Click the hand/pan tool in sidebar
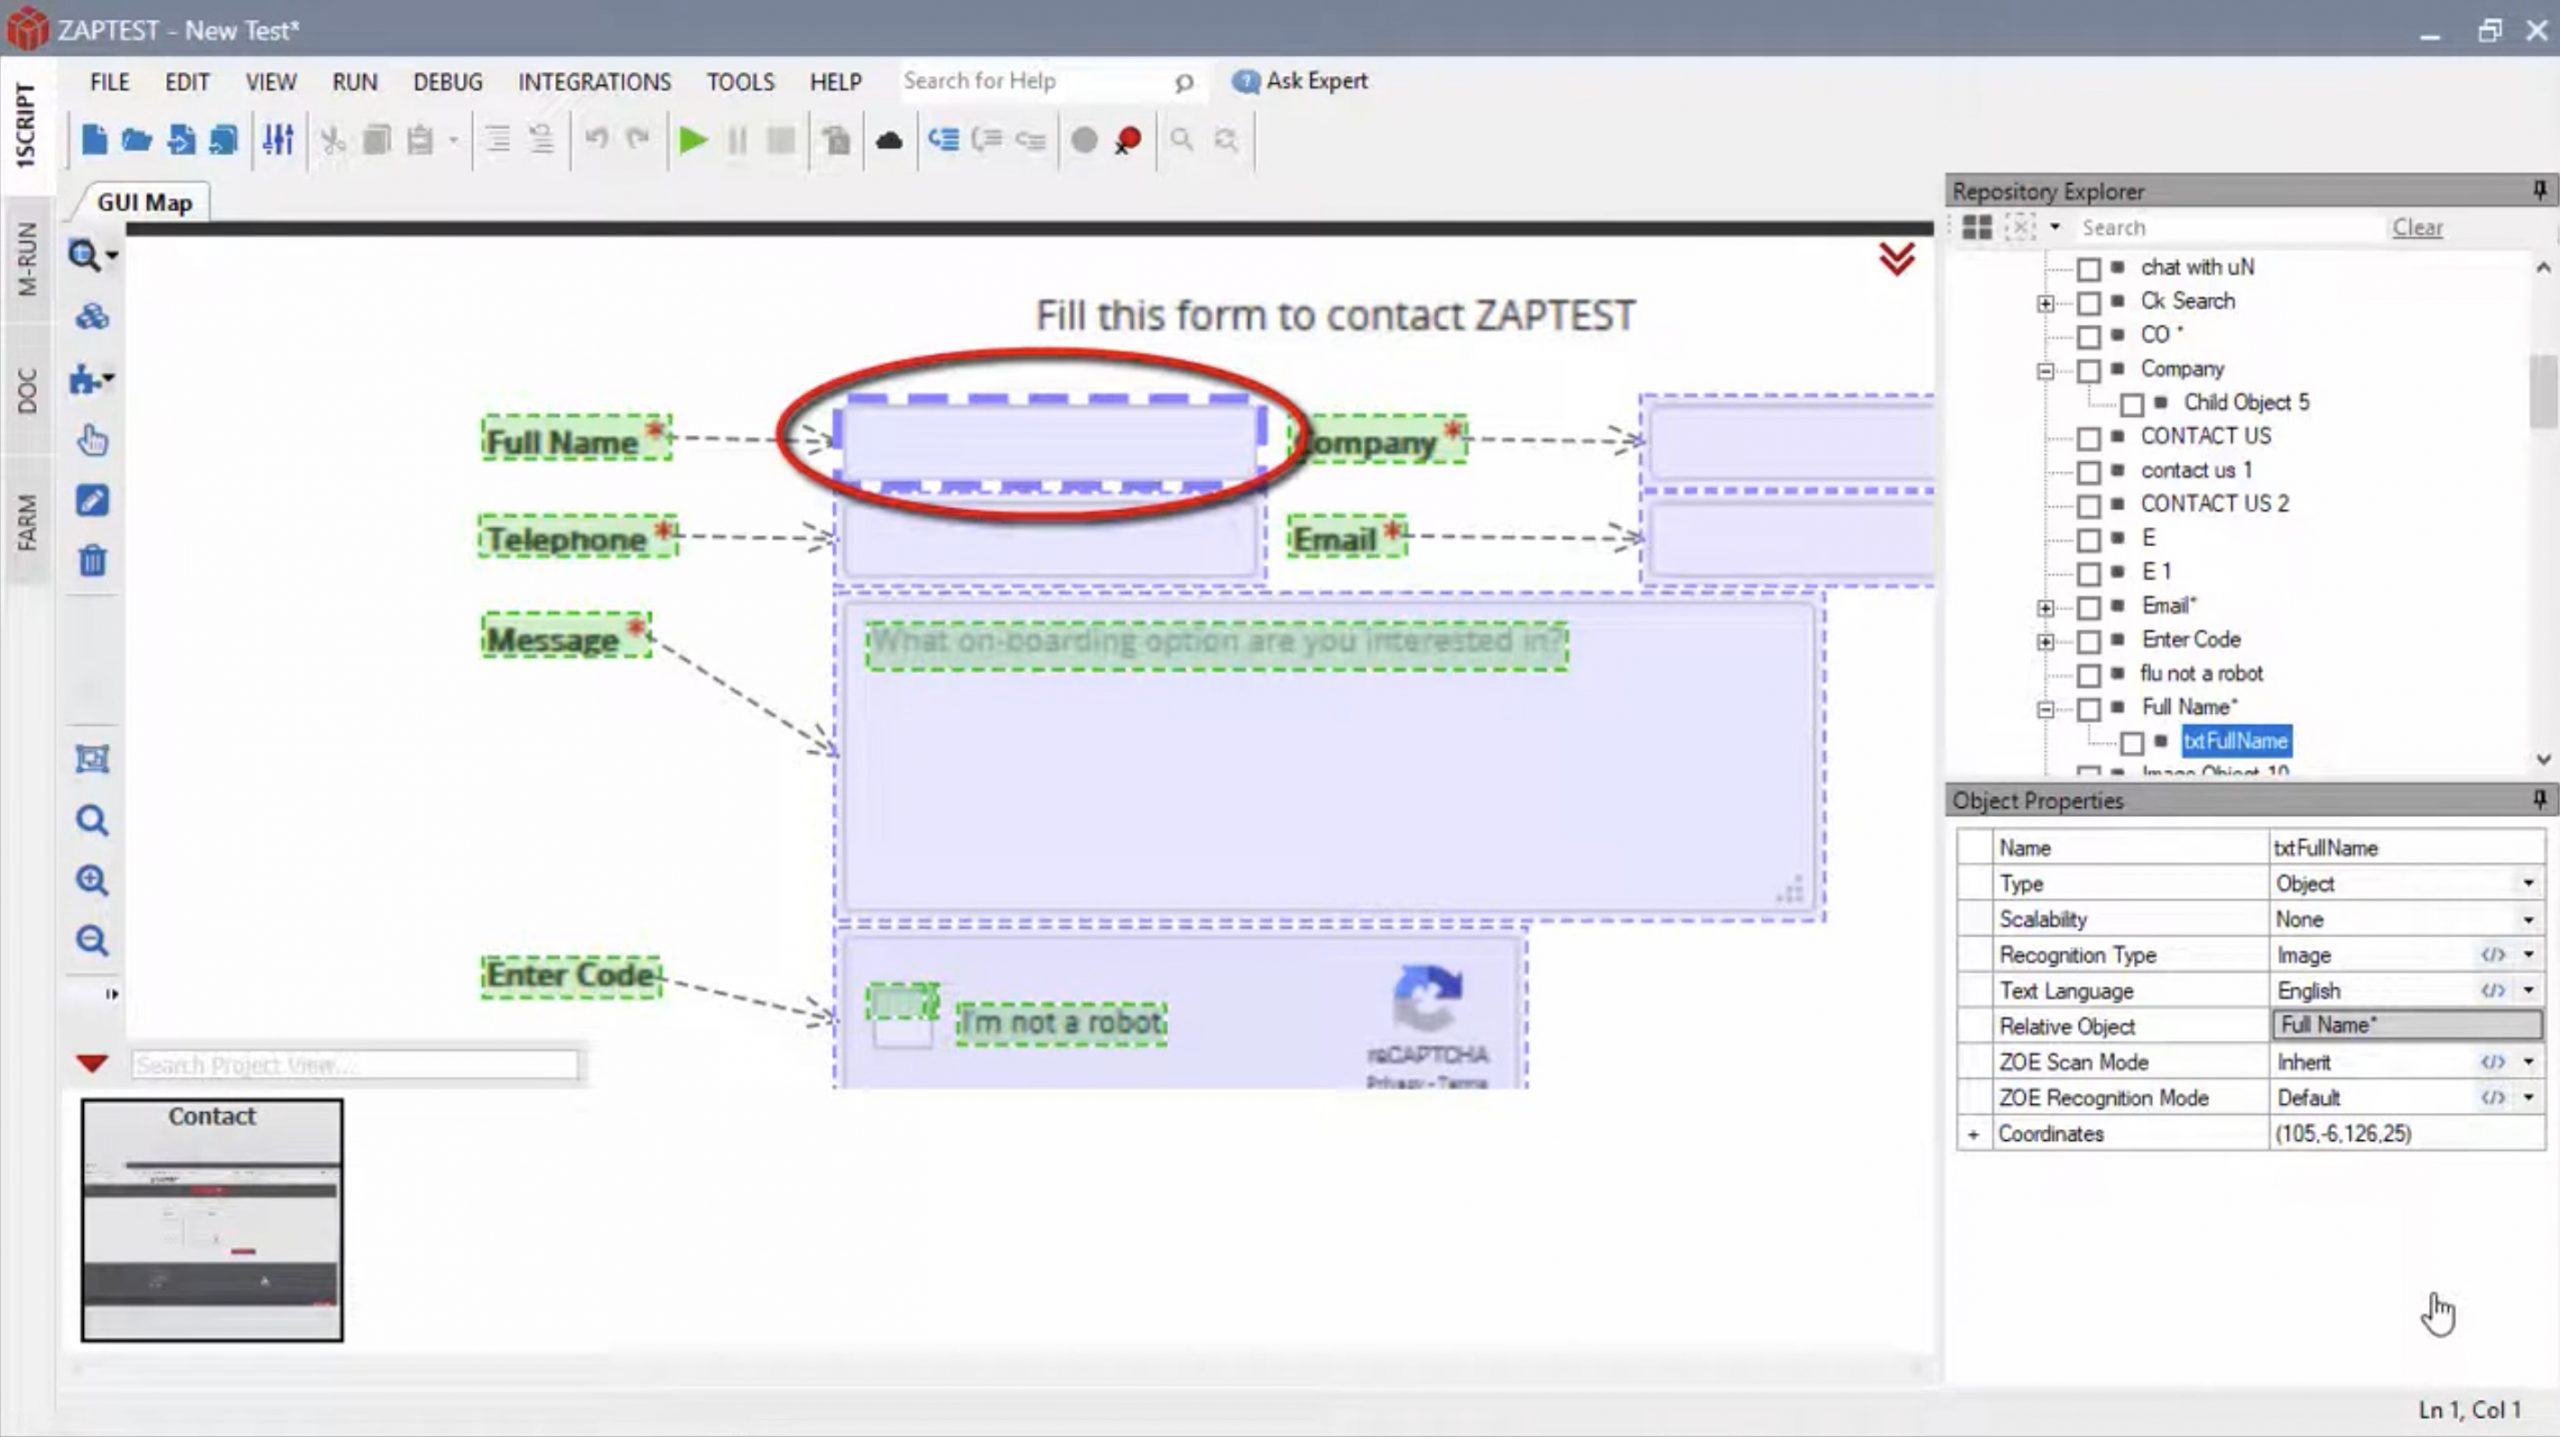 pyautogui.click(x=93, y=440)
